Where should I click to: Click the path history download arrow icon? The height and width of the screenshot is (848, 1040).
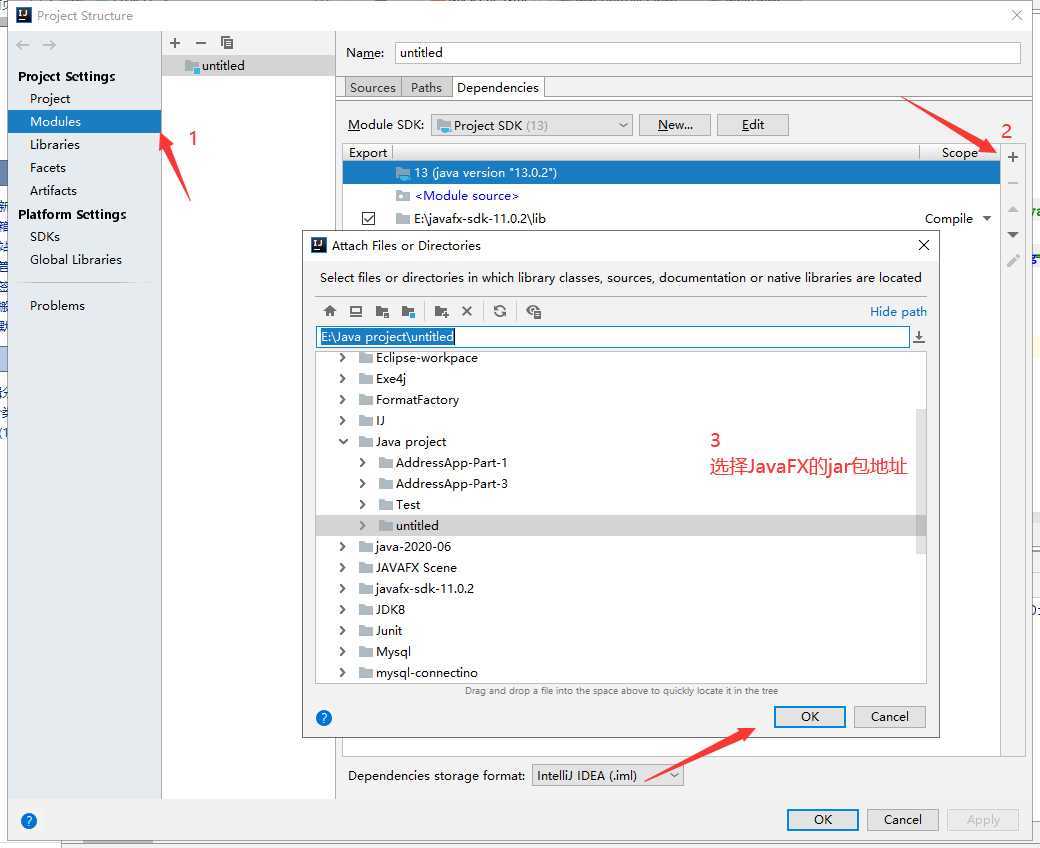pos(919,337)
